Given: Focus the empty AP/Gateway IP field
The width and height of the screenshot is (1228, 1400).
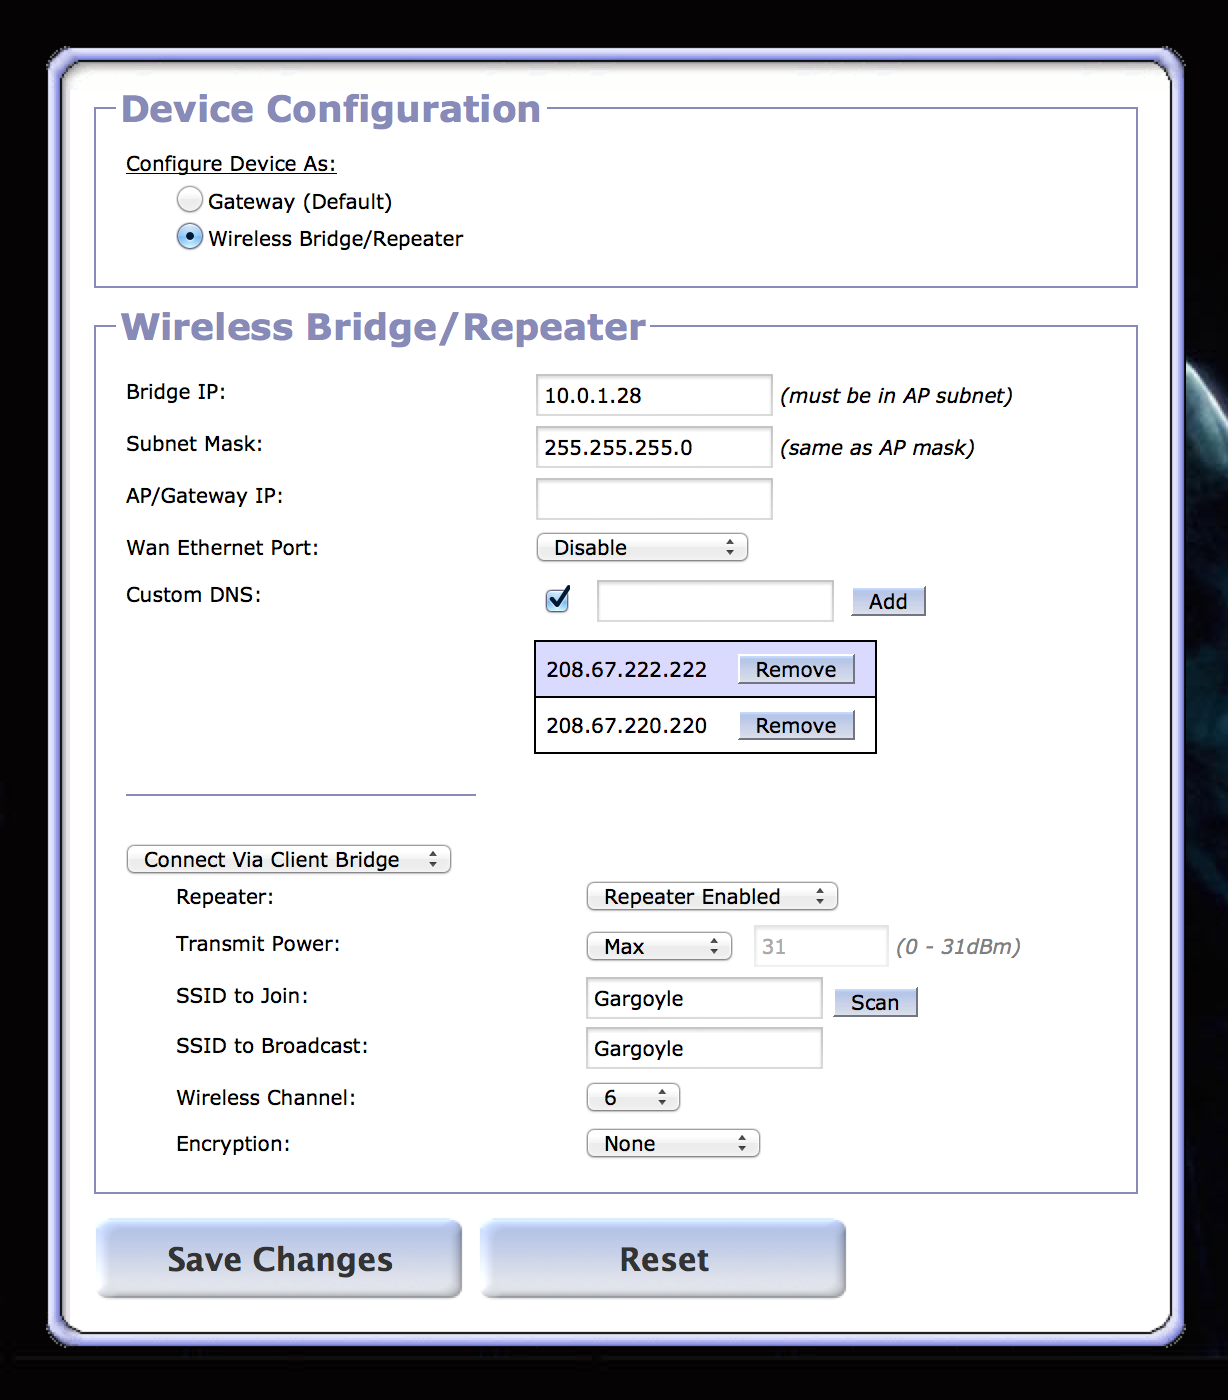Looking at the screenshot, I should pyautogui.click(x=654, y=499).
